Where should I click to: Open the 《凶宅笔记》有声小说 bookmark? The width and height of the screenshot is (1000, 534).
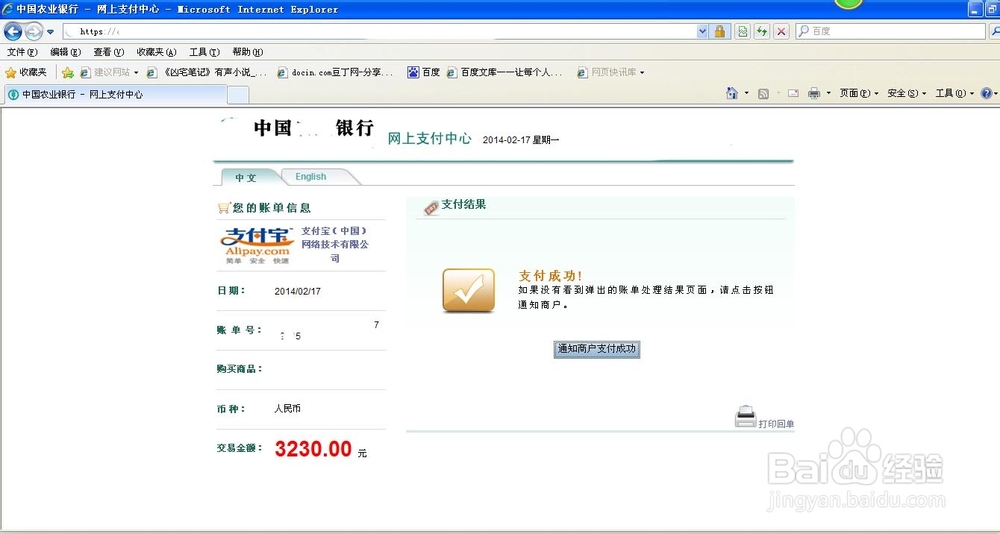click(x=207, y=73)
